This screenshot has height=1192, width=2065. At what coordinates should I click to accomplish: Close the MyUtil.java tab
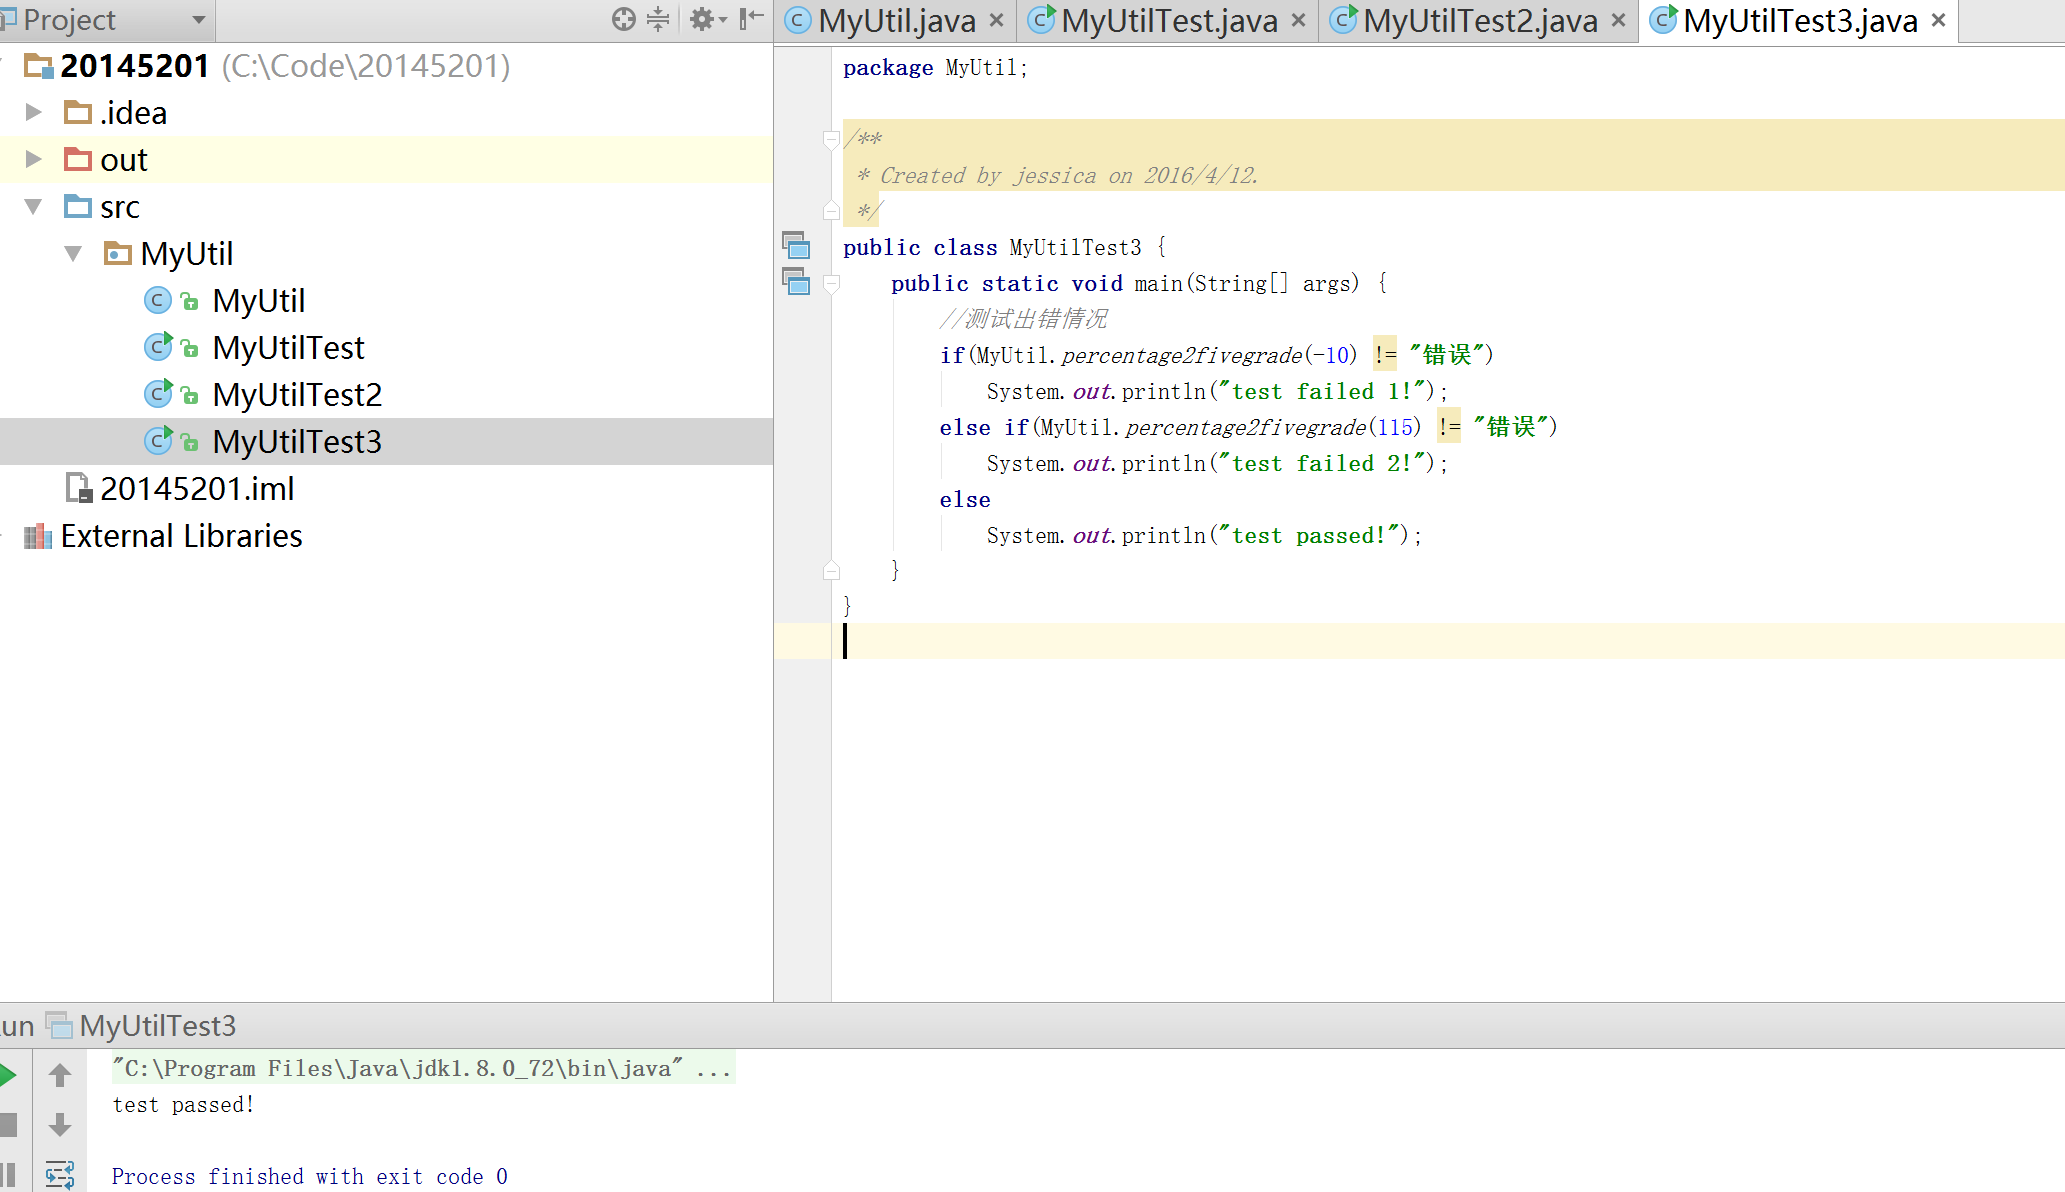coord(996,20)
